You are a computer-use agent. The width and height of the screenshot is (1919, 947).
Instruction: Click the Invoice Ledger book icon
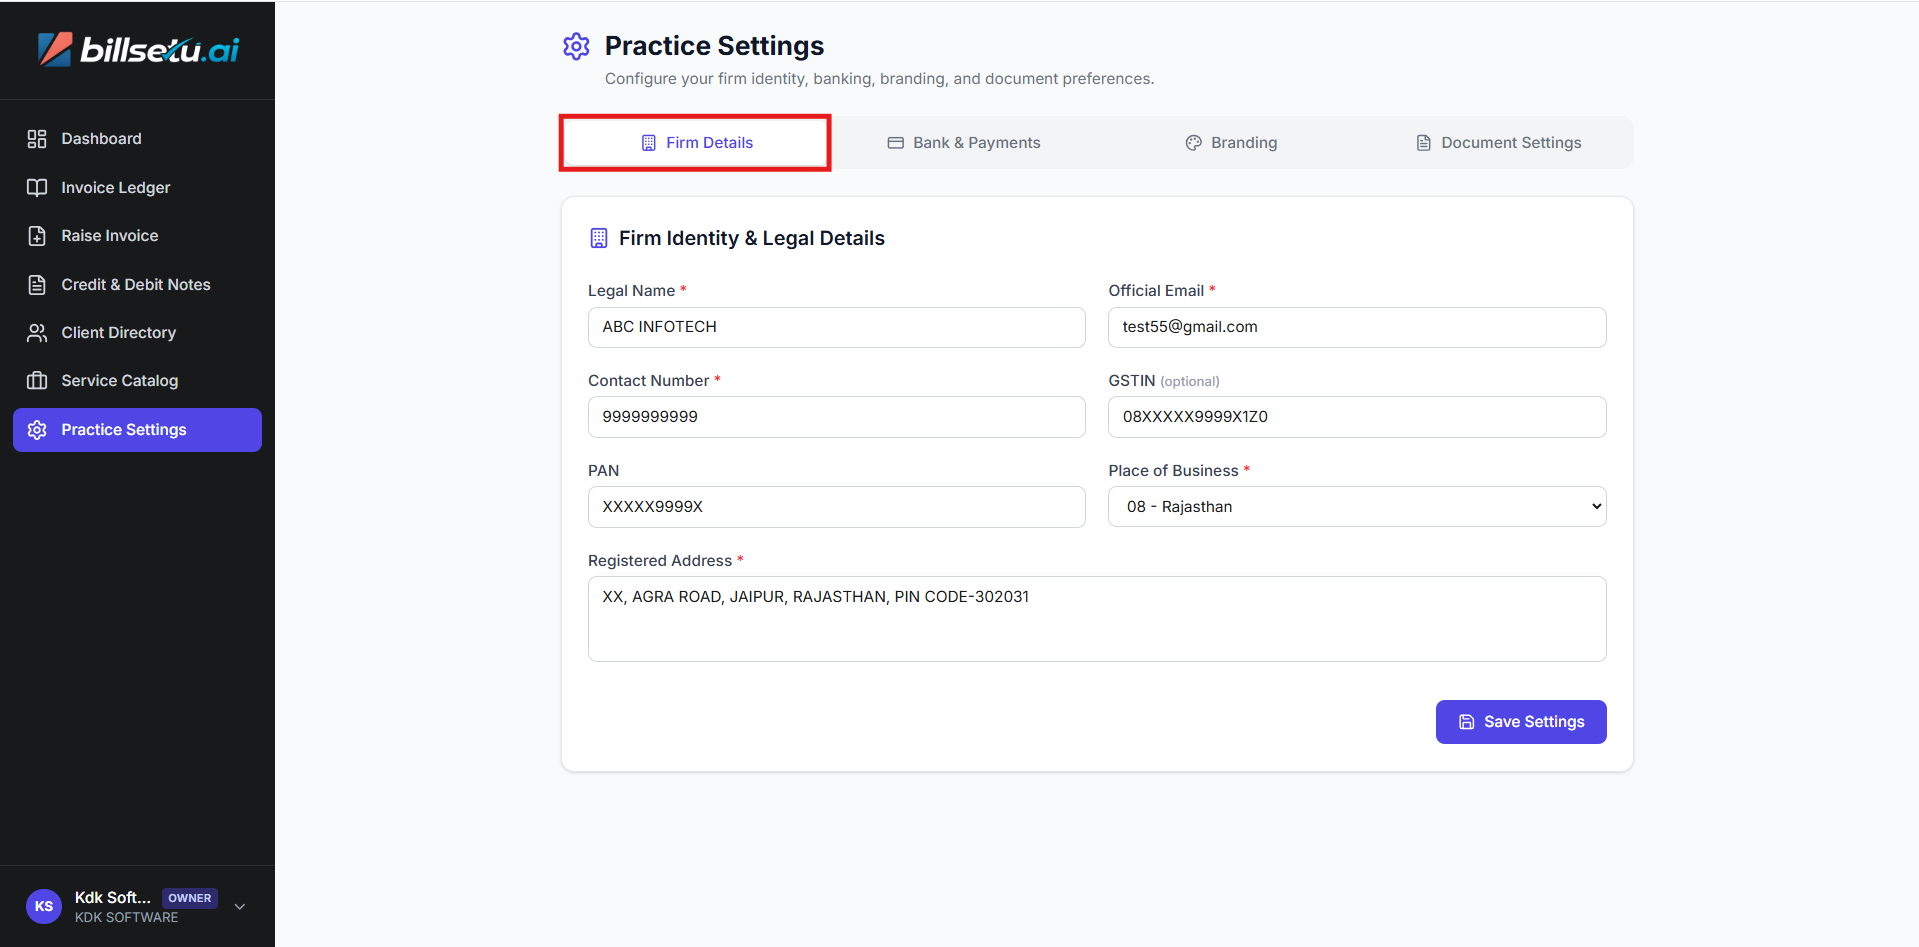(37, 188)
